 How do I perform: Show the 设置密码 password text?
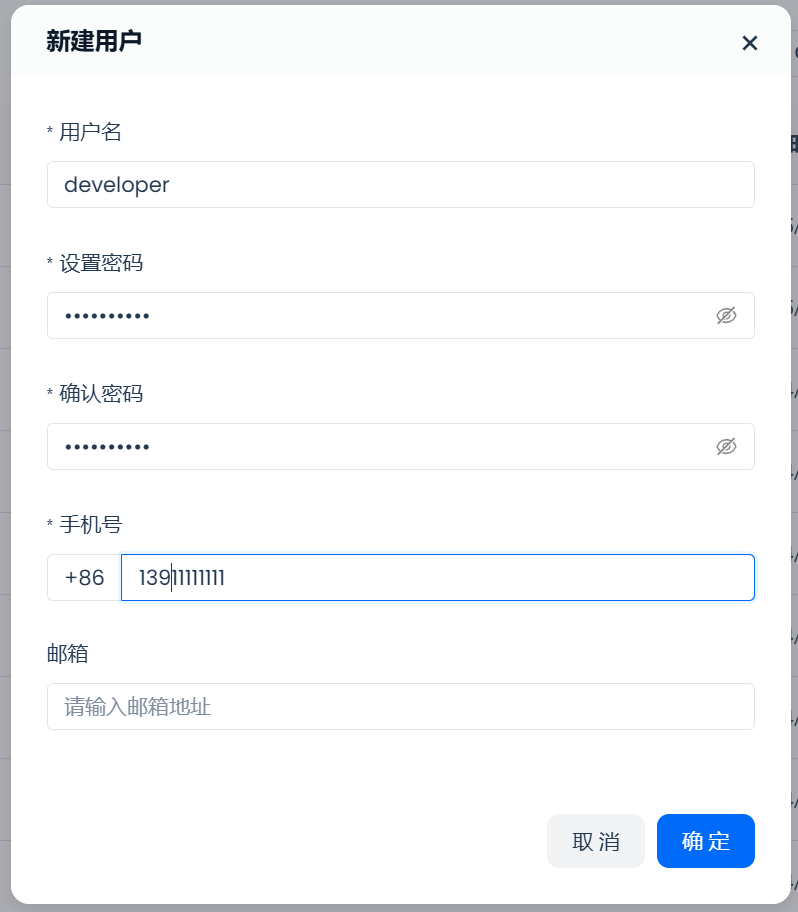tap(726, 316)
